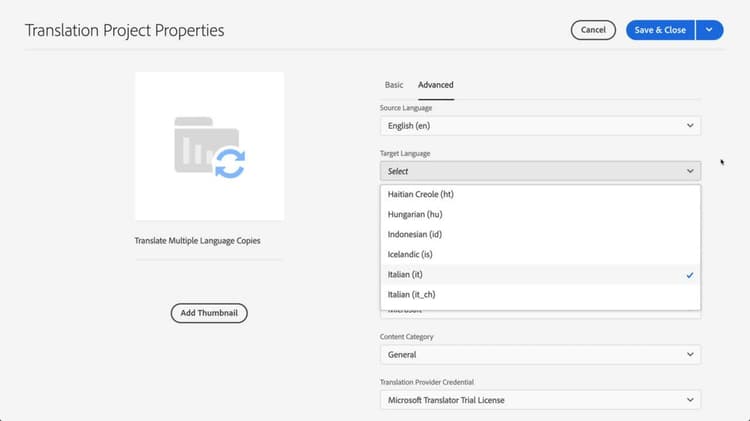Click the checkmark next to Italian (it)
This screenshot has width=750, height=421.
(690, 274)
